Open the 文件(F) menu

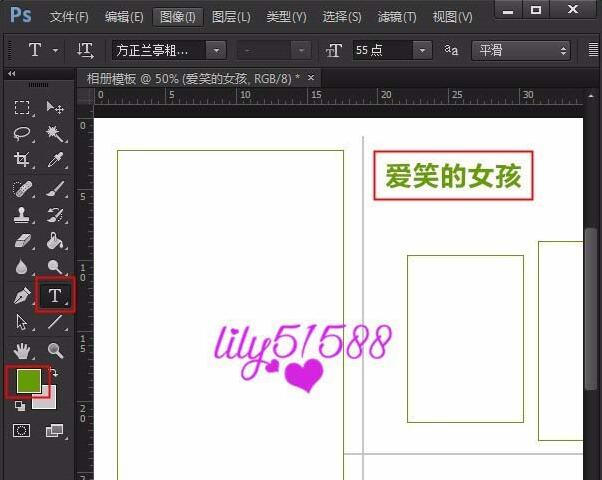pyautogui.click(x=69, y=17)
